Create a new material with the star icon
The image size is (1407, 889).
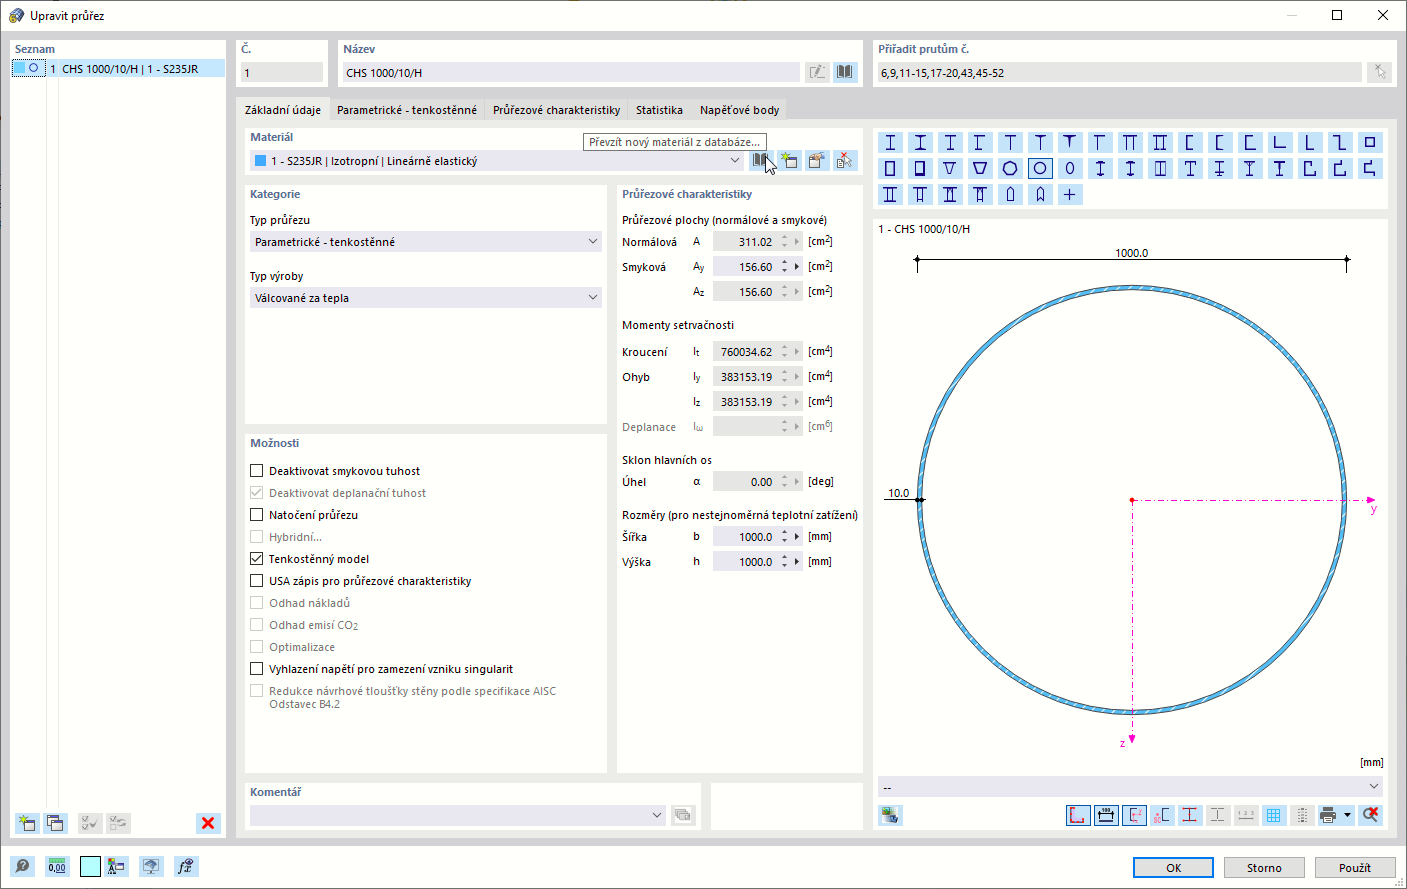point(789,160)
